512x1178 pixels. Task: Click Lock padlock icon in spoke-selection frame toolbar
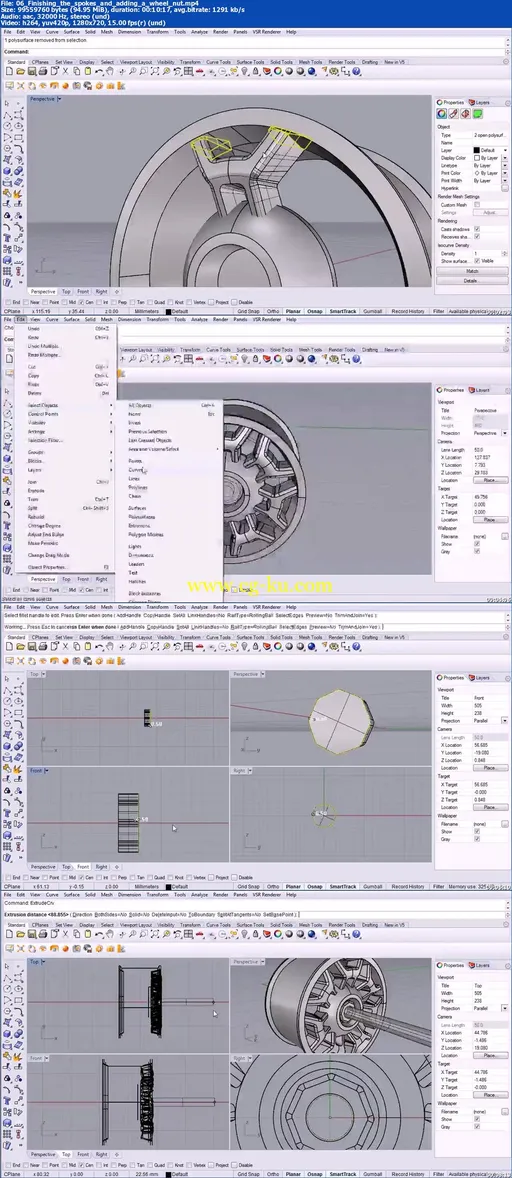coord(255,71)
